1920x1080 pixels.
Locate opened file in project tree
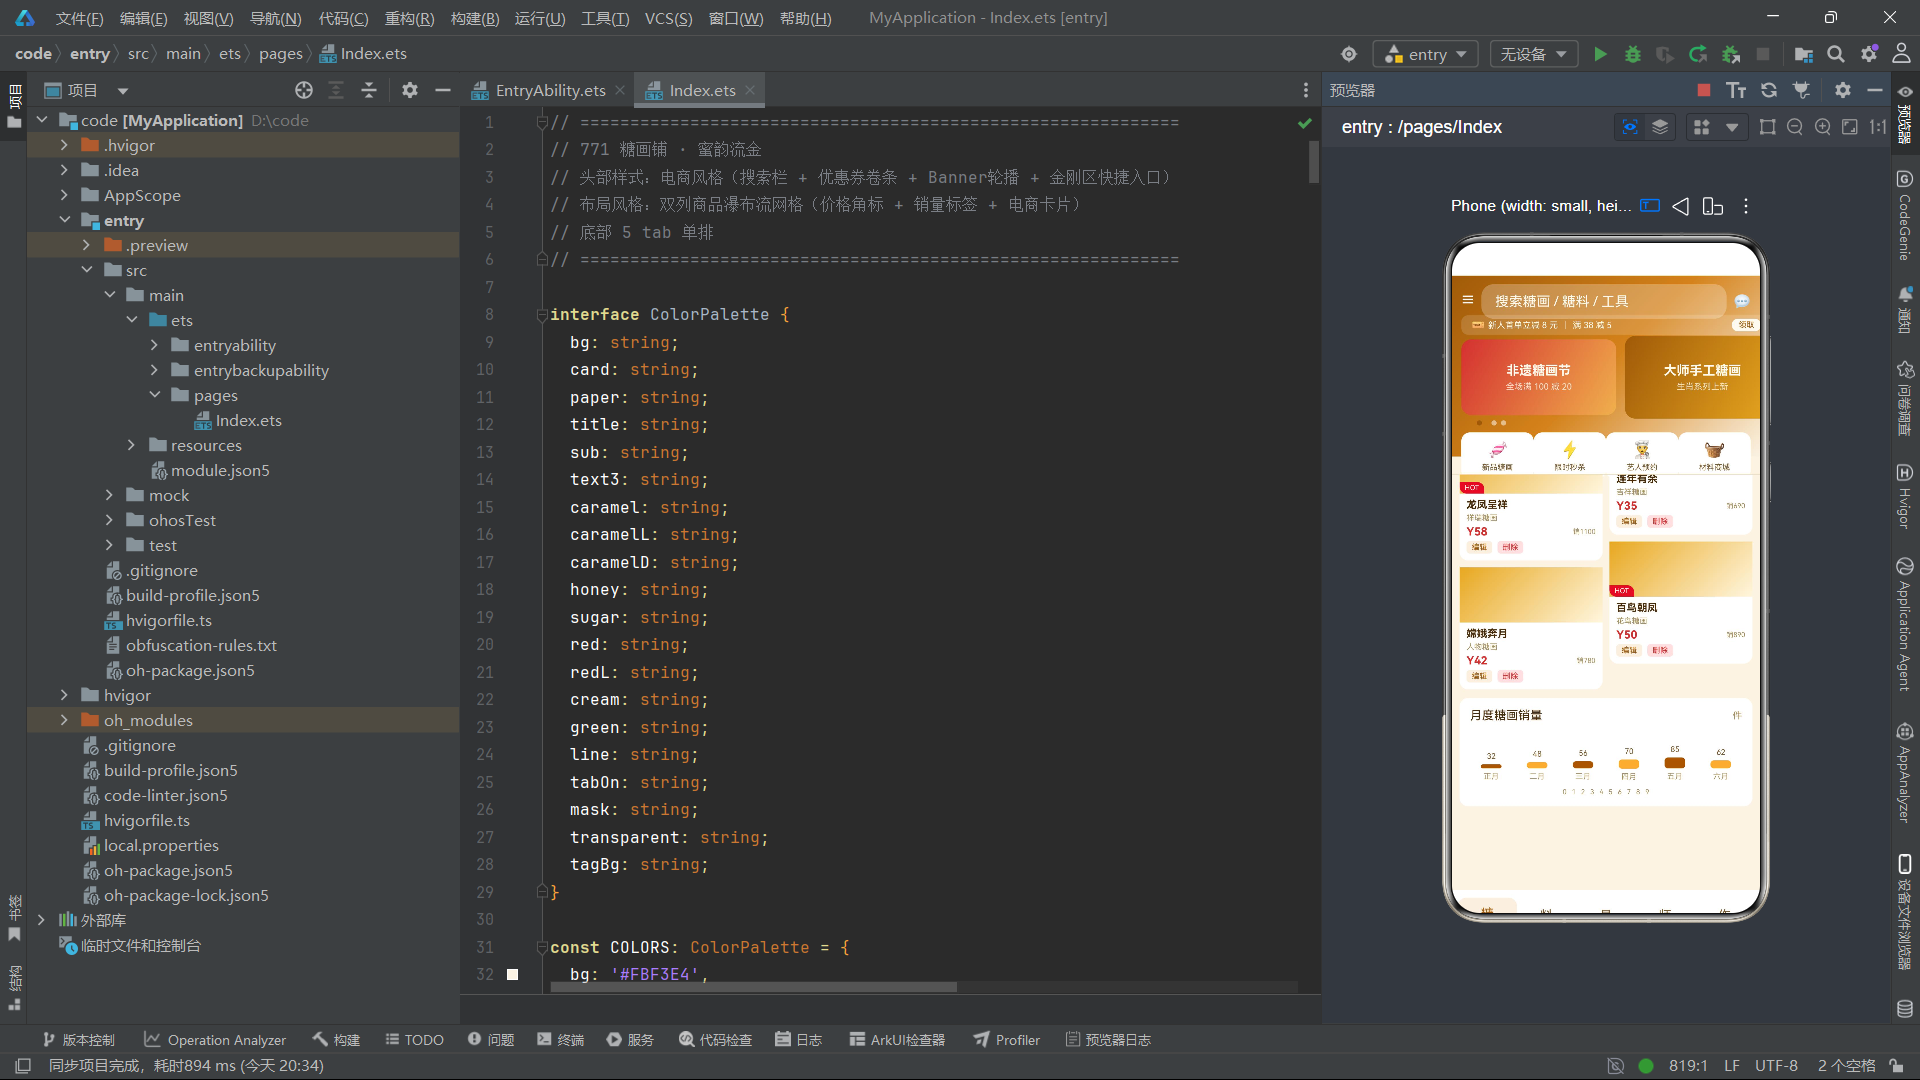pyautogui.click(x=304, y=90)
